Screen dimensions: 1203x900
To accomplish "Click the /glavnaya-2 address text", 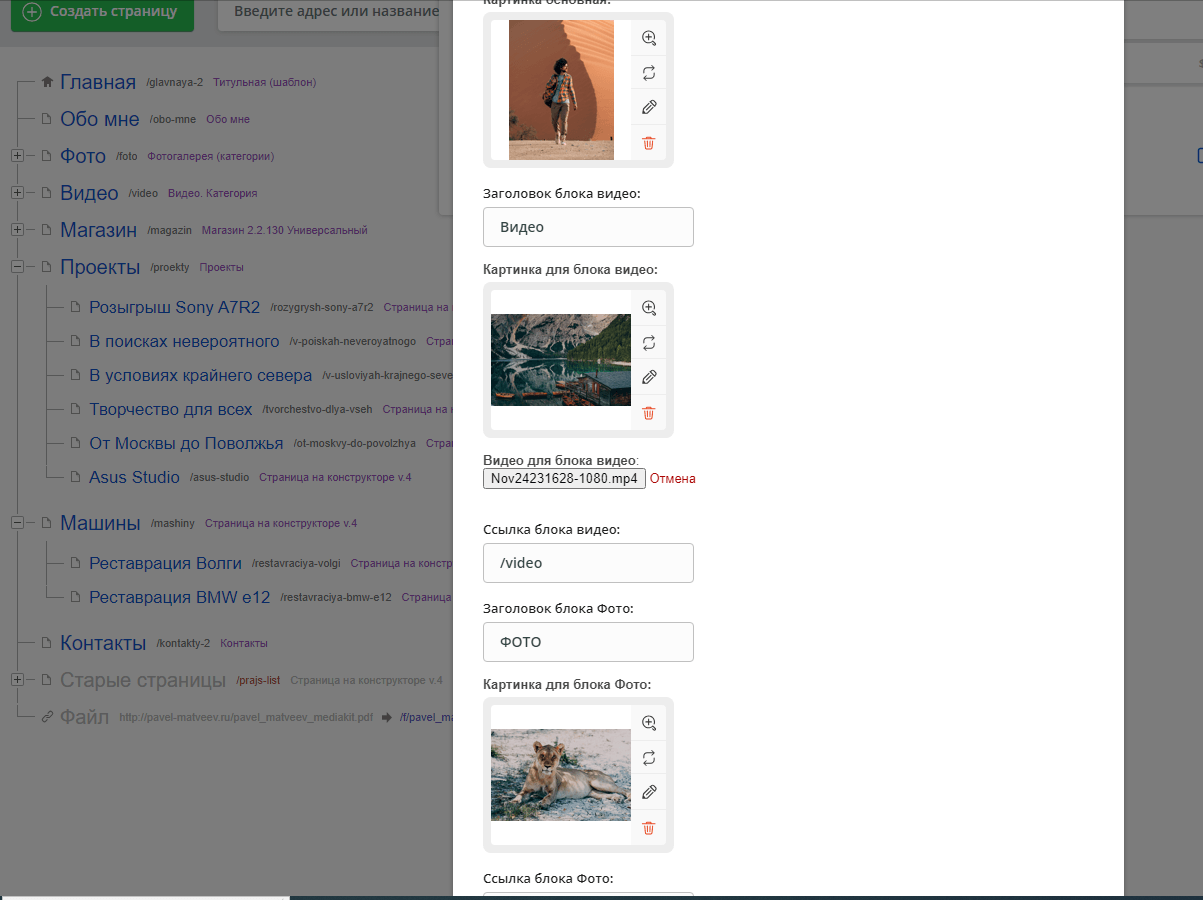I will tap(174, 82).
